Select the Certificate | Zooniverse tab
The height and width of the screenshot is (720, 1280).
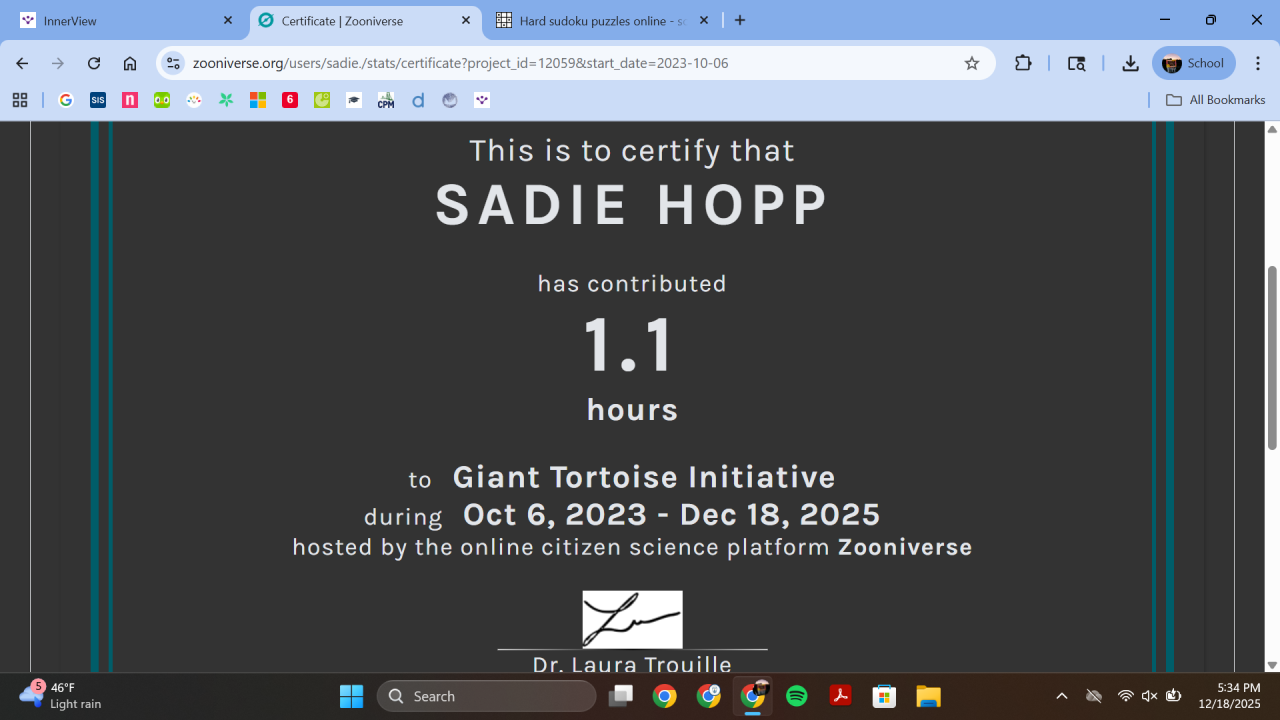coord(365,21)
